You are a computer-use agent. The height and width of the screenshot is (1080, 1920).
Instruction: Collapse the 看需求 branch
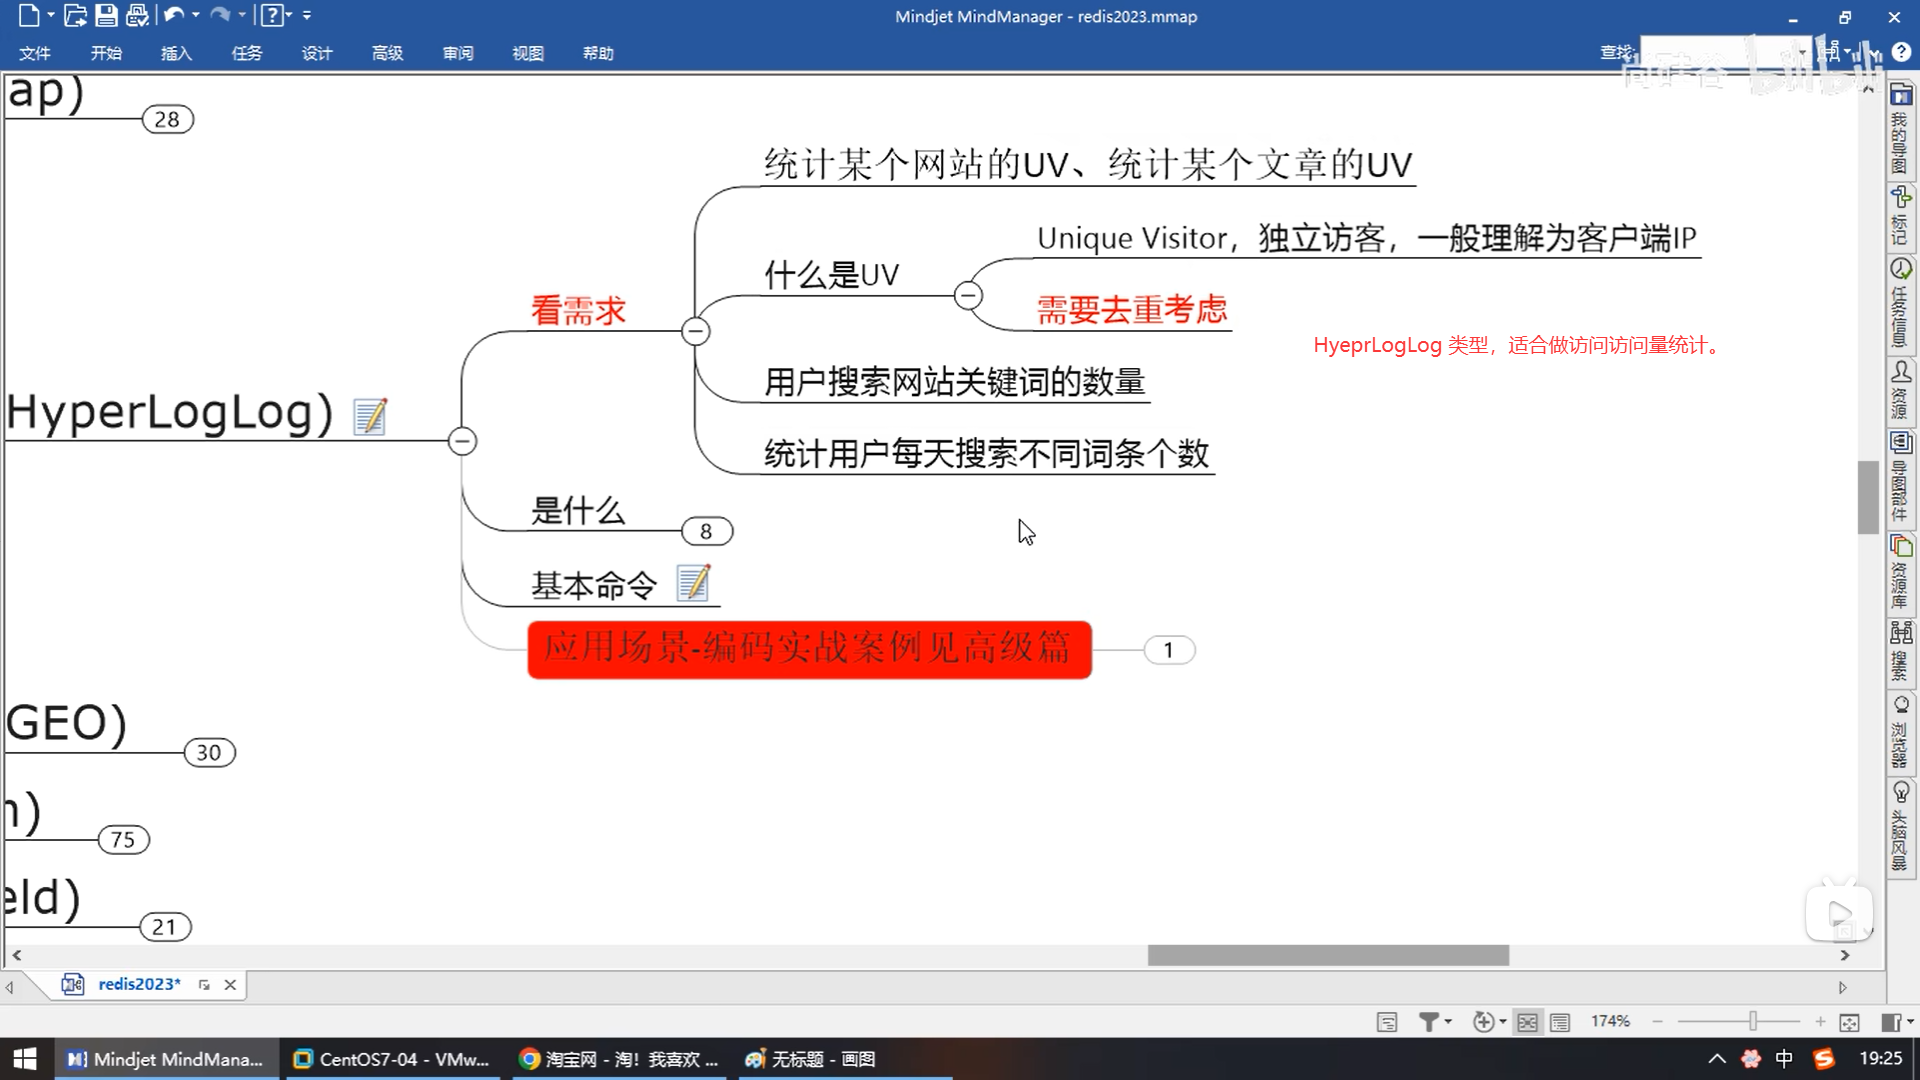pos(696,331)
